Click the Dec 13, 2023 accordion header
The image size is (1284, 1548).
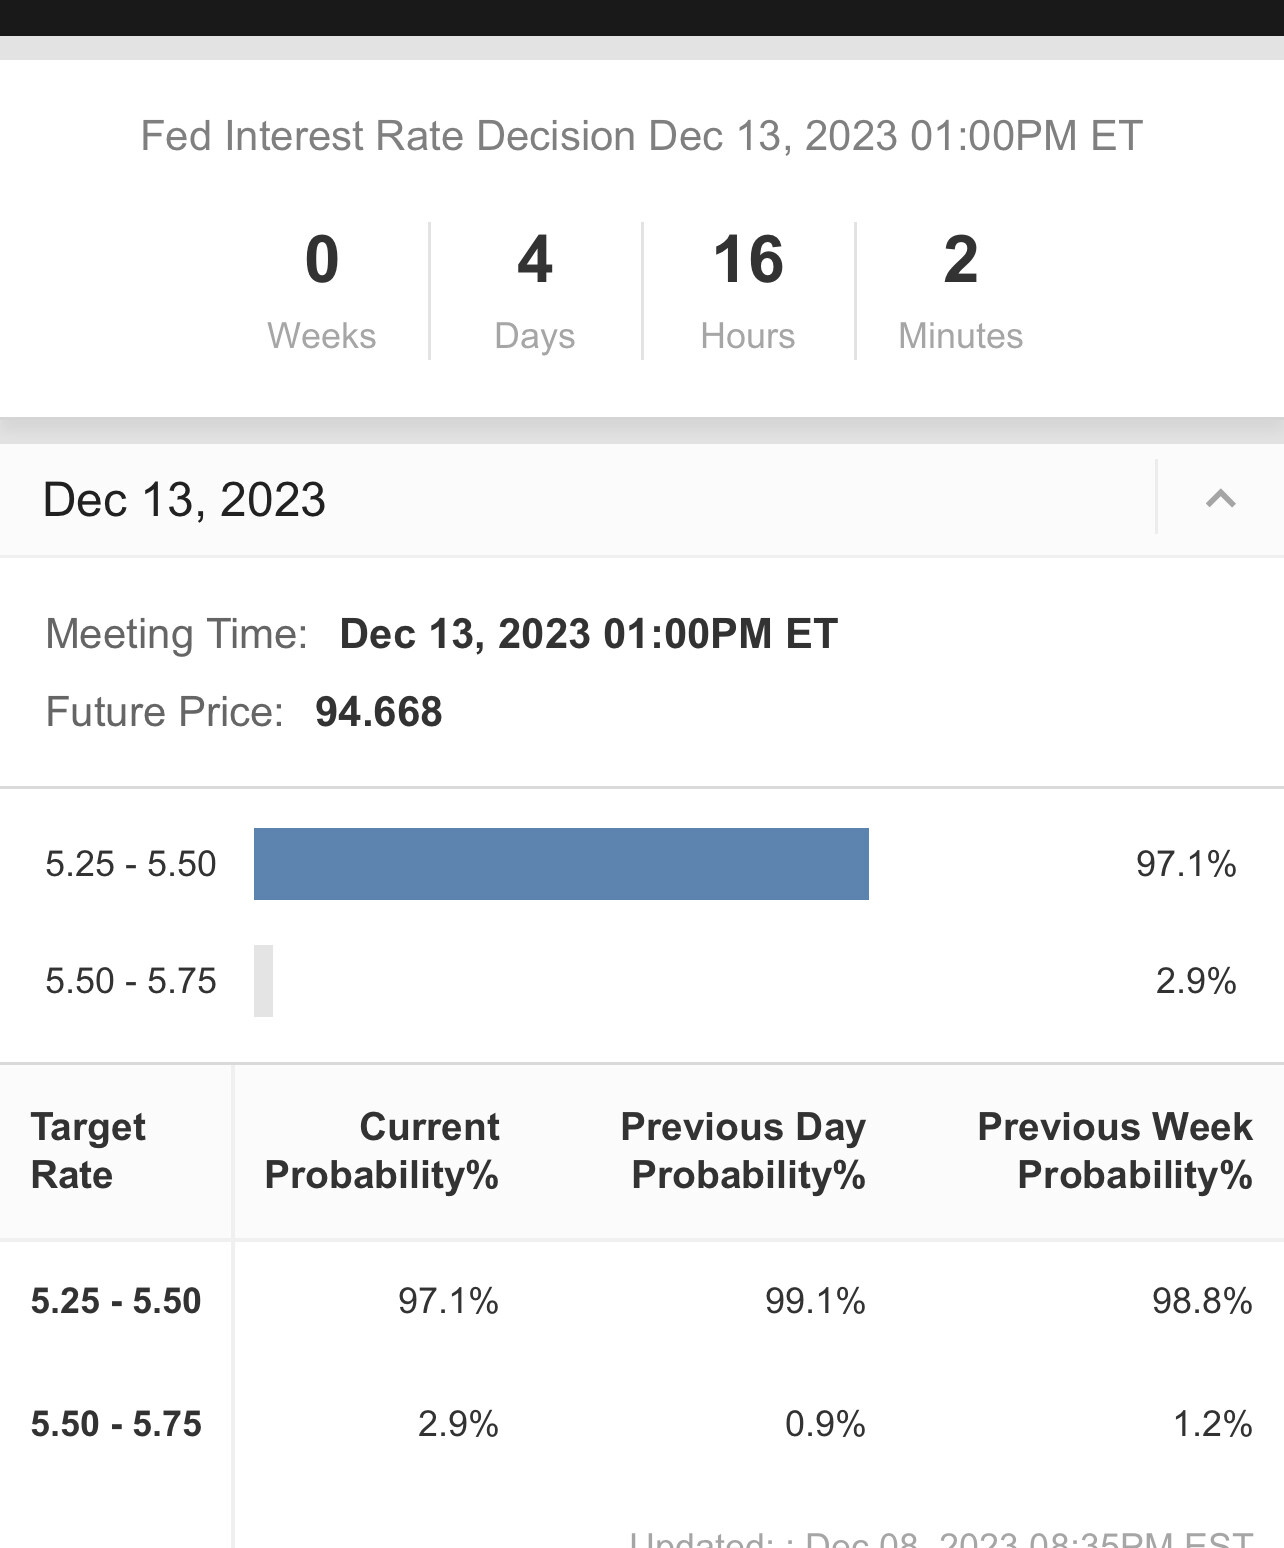pyautogui.click(x=184, y=499)
